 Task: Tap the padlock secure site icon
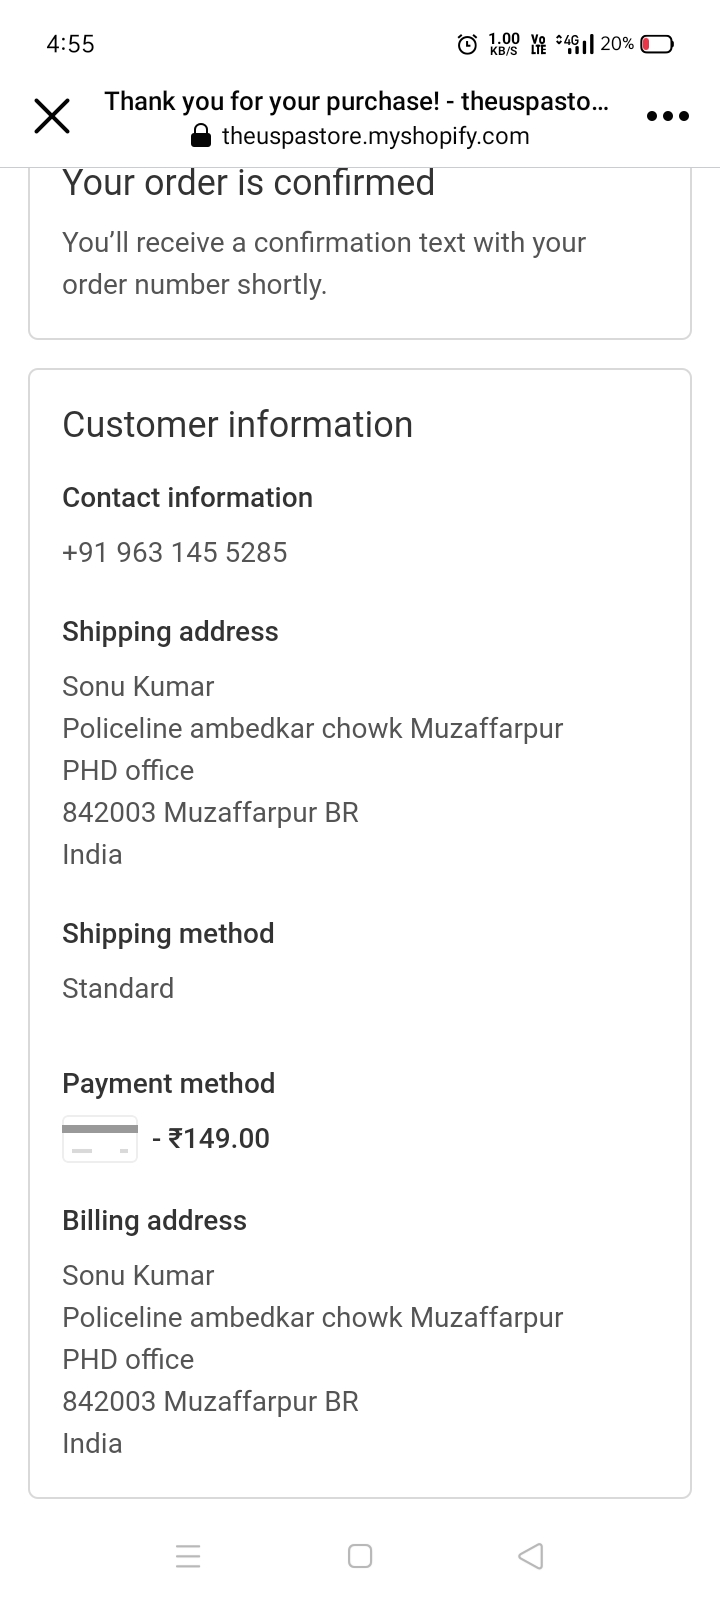tap(201, 136)
